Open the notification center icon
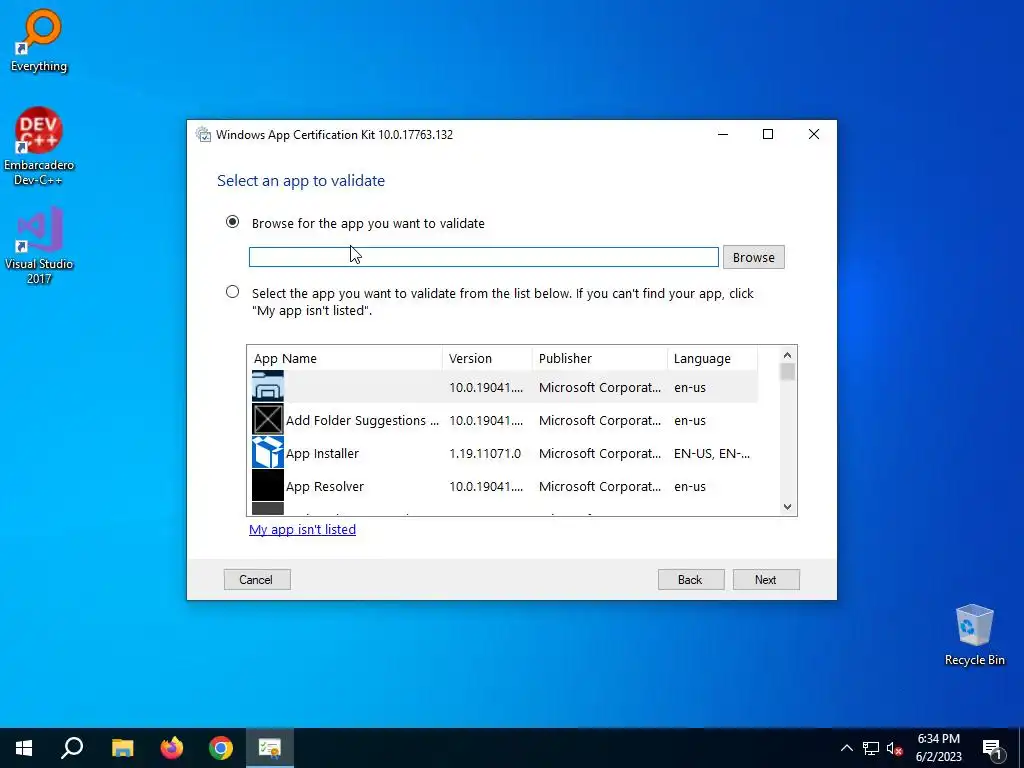This screenshot has height=768, width=1024. (x=993, y=749)
